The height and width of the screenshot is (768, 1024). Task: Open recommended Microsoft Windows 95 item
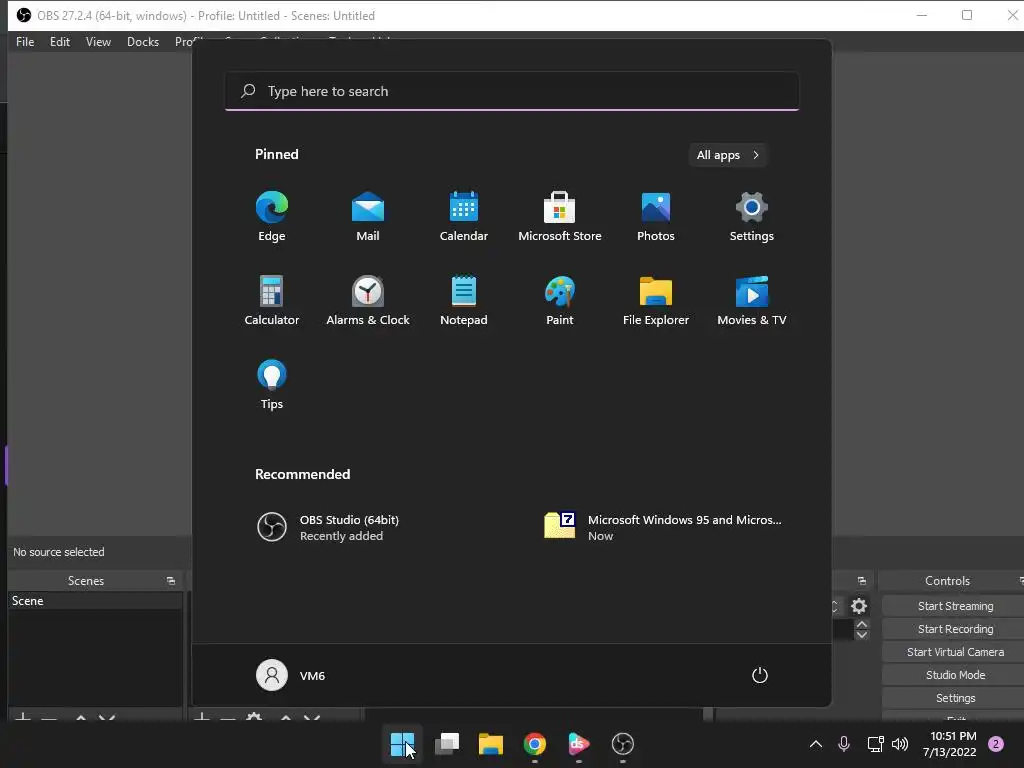point(664,527)
